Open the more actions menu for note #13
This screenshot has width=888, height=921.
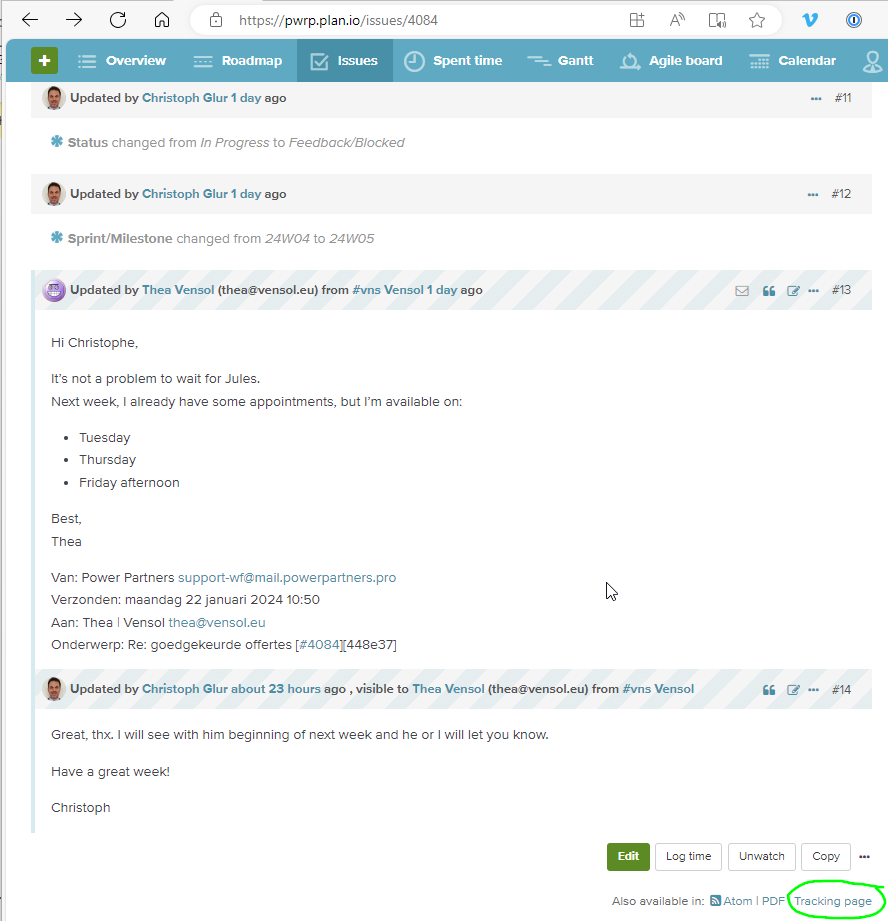coord(813,291)
